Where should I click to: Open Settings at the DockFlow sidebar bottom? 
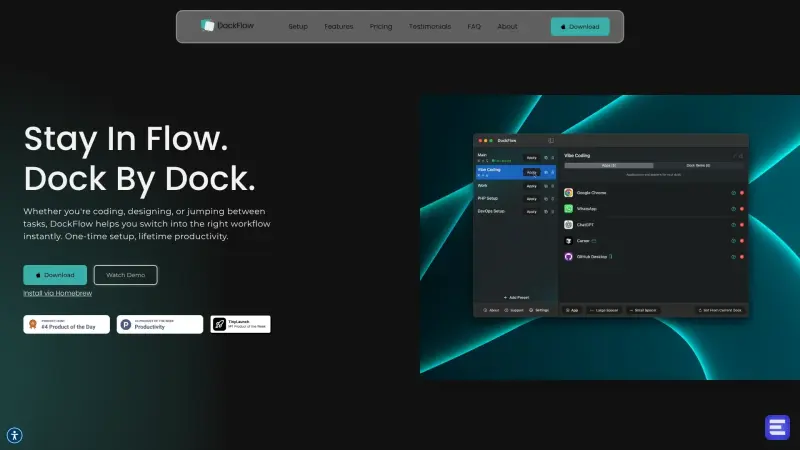pos(539,310)
